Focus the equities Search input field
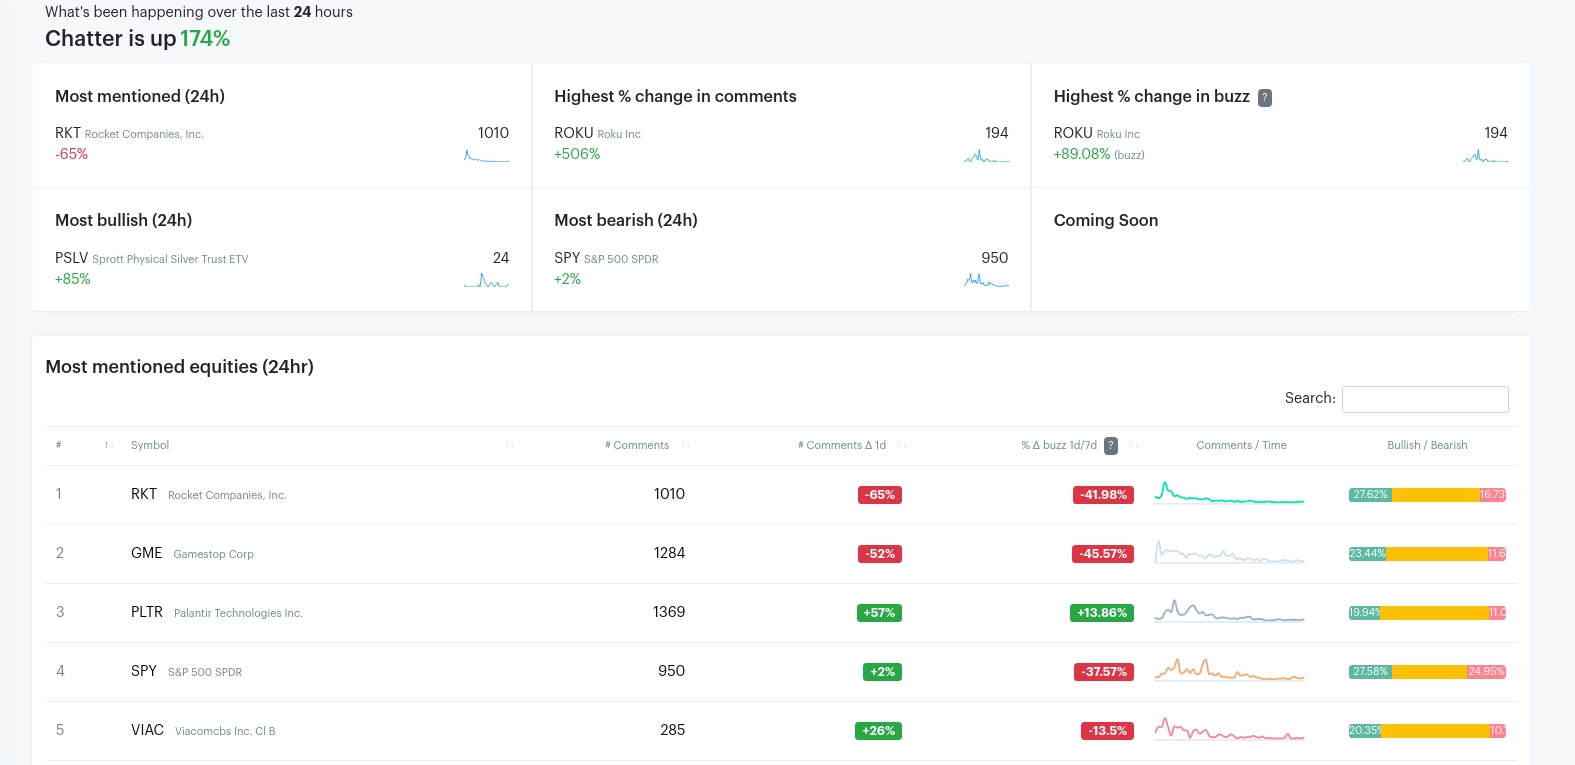This screenshot has width=1575, height=765. click(x=1425, y=399)
